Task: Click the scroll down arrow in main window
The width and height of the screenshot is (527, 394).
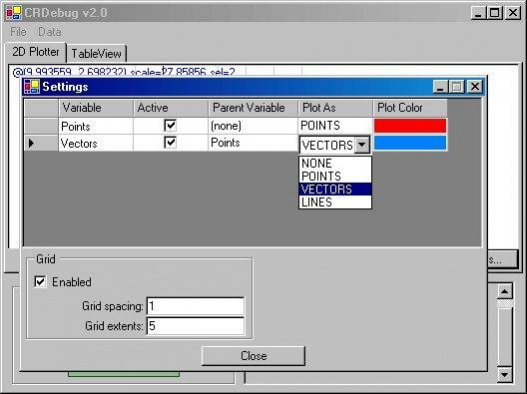Action: point(504,374)
